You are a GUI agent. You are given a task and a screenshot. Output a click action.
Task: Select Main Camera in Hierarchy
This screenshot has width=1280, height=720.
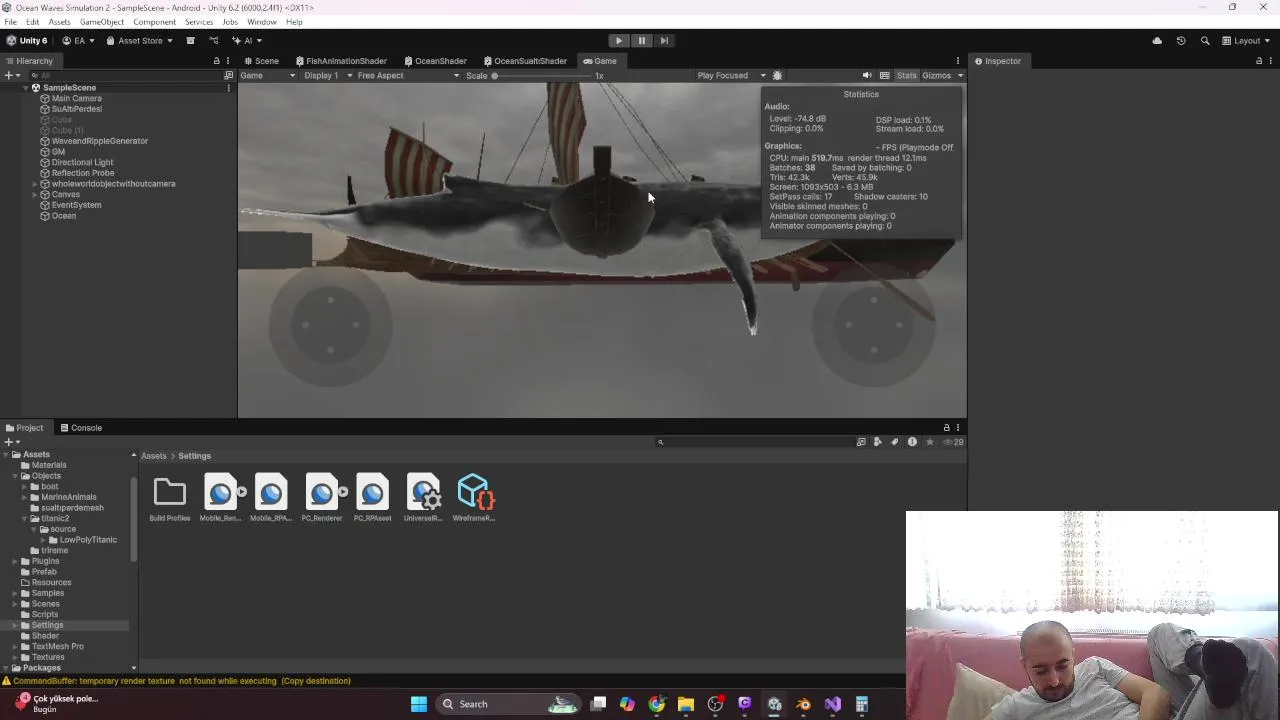[76, 98]
